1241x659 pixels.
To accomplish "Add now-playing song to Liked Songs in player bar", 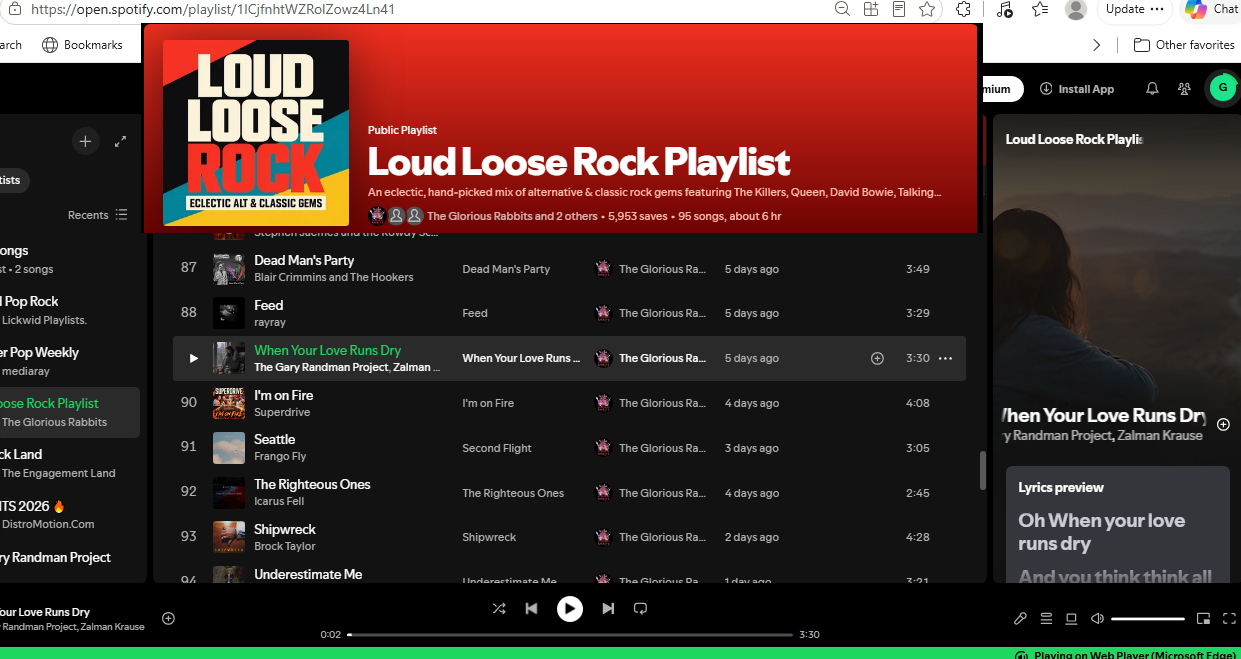I will (x=168, y=618).
